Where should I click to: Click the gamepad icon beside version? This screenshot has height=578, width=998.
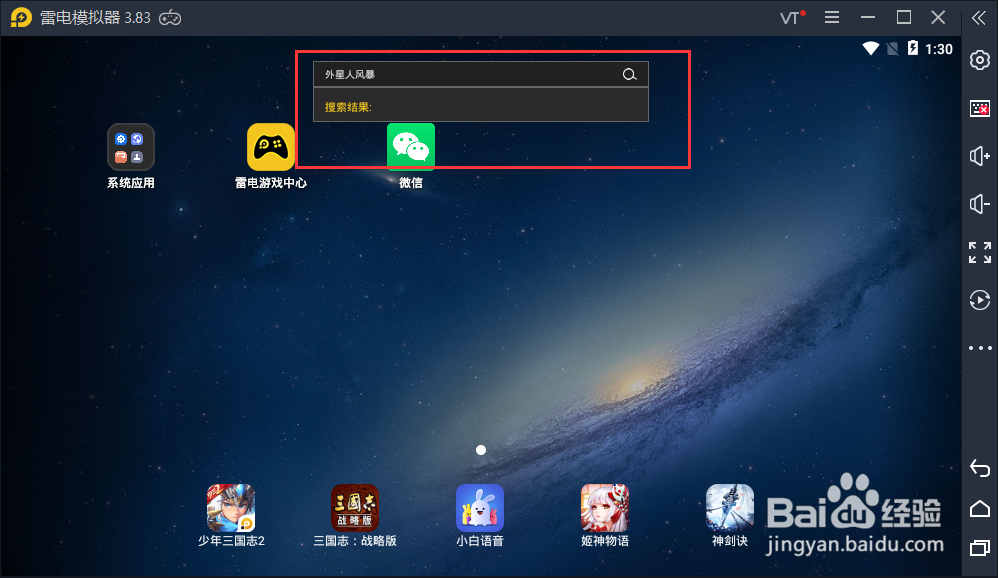[x=170, y=18]
